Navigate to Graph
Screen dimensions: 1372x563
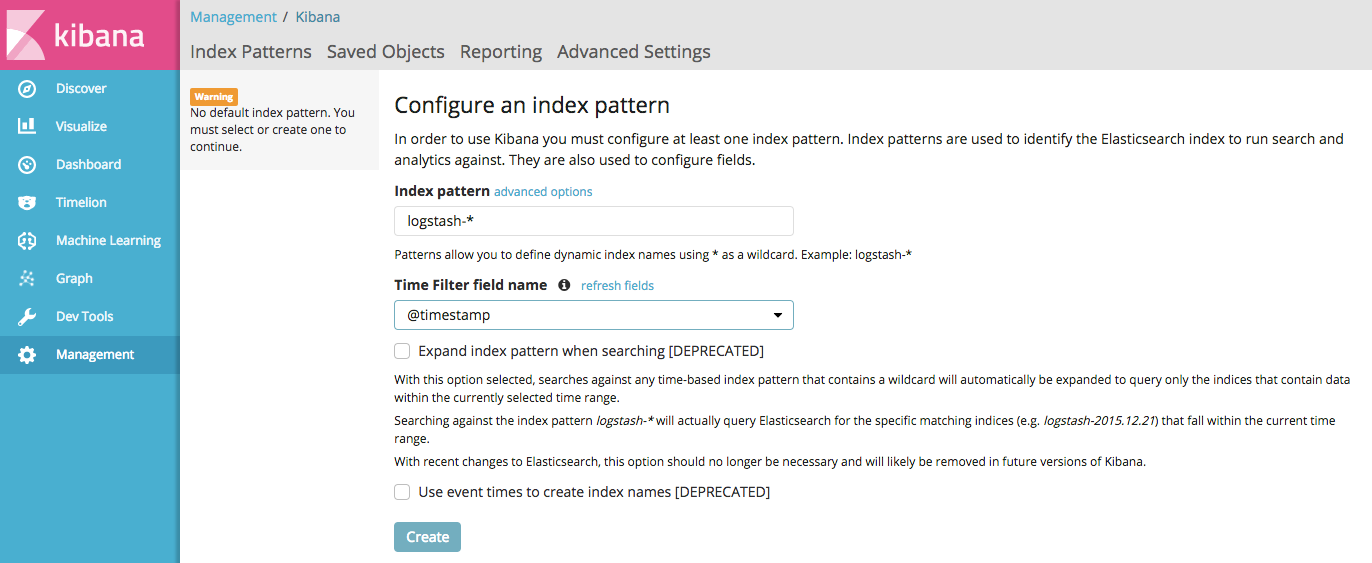tap(74, 279)
